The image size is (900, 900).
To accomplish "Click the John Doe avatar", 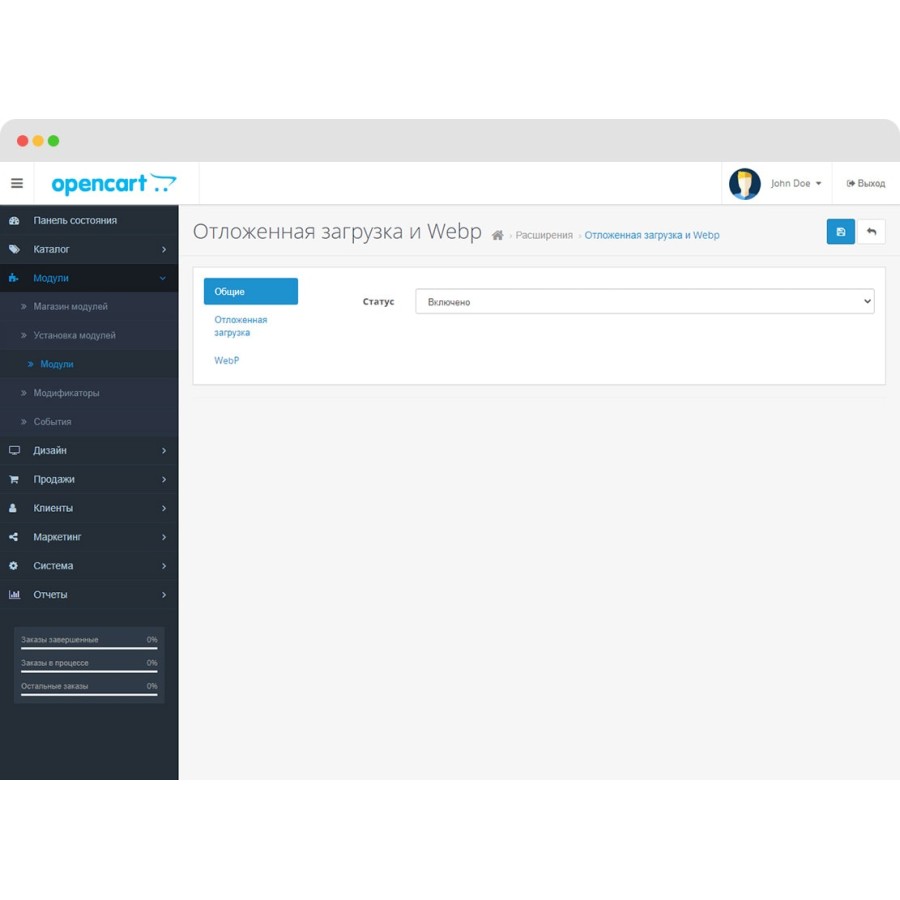I will pyautogui.click(x=744, y=184).
